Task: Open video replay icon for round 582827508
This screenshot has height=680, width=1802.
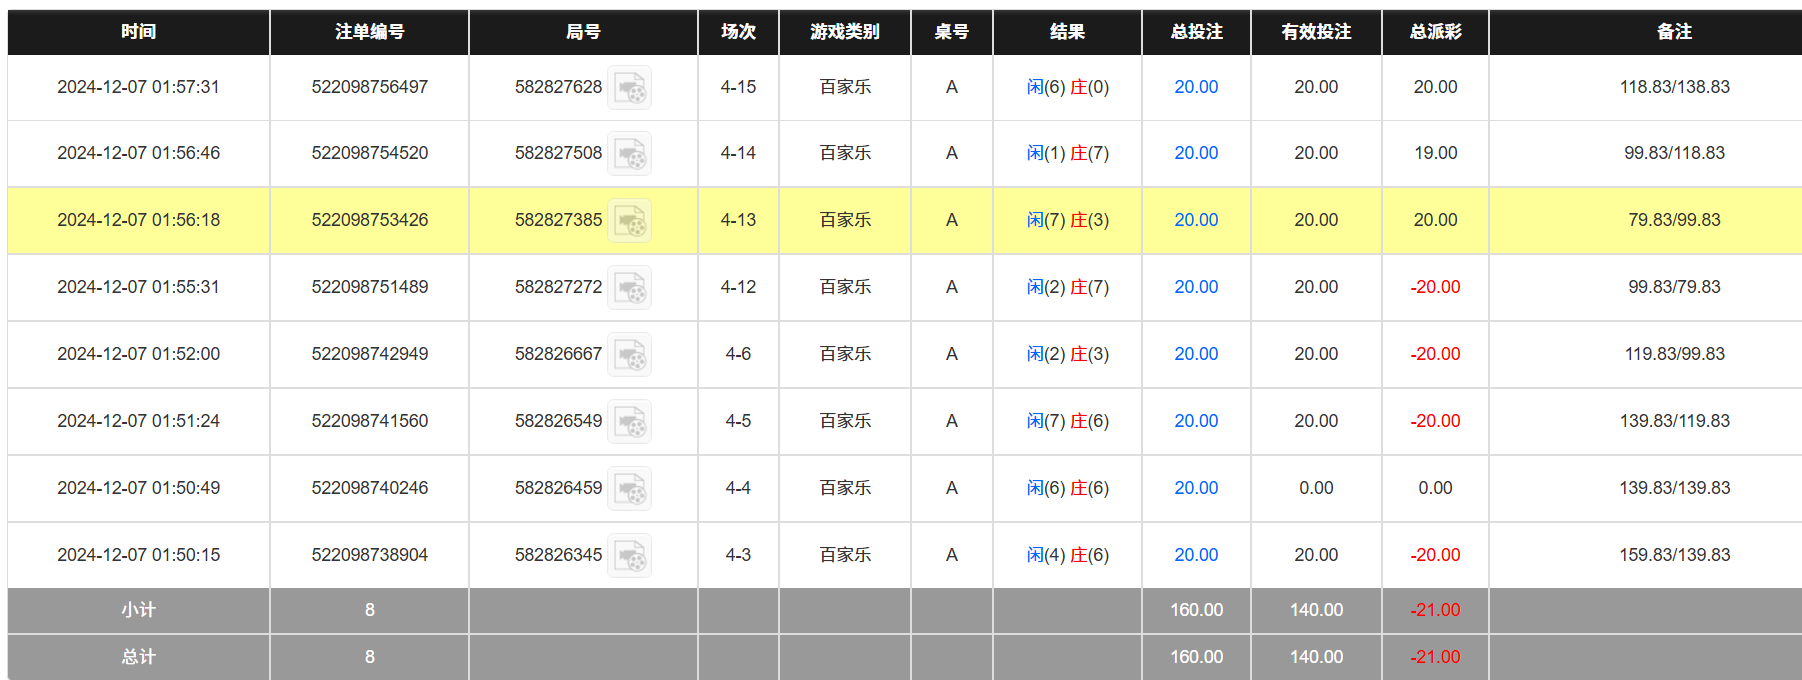Action: (630, 154)
